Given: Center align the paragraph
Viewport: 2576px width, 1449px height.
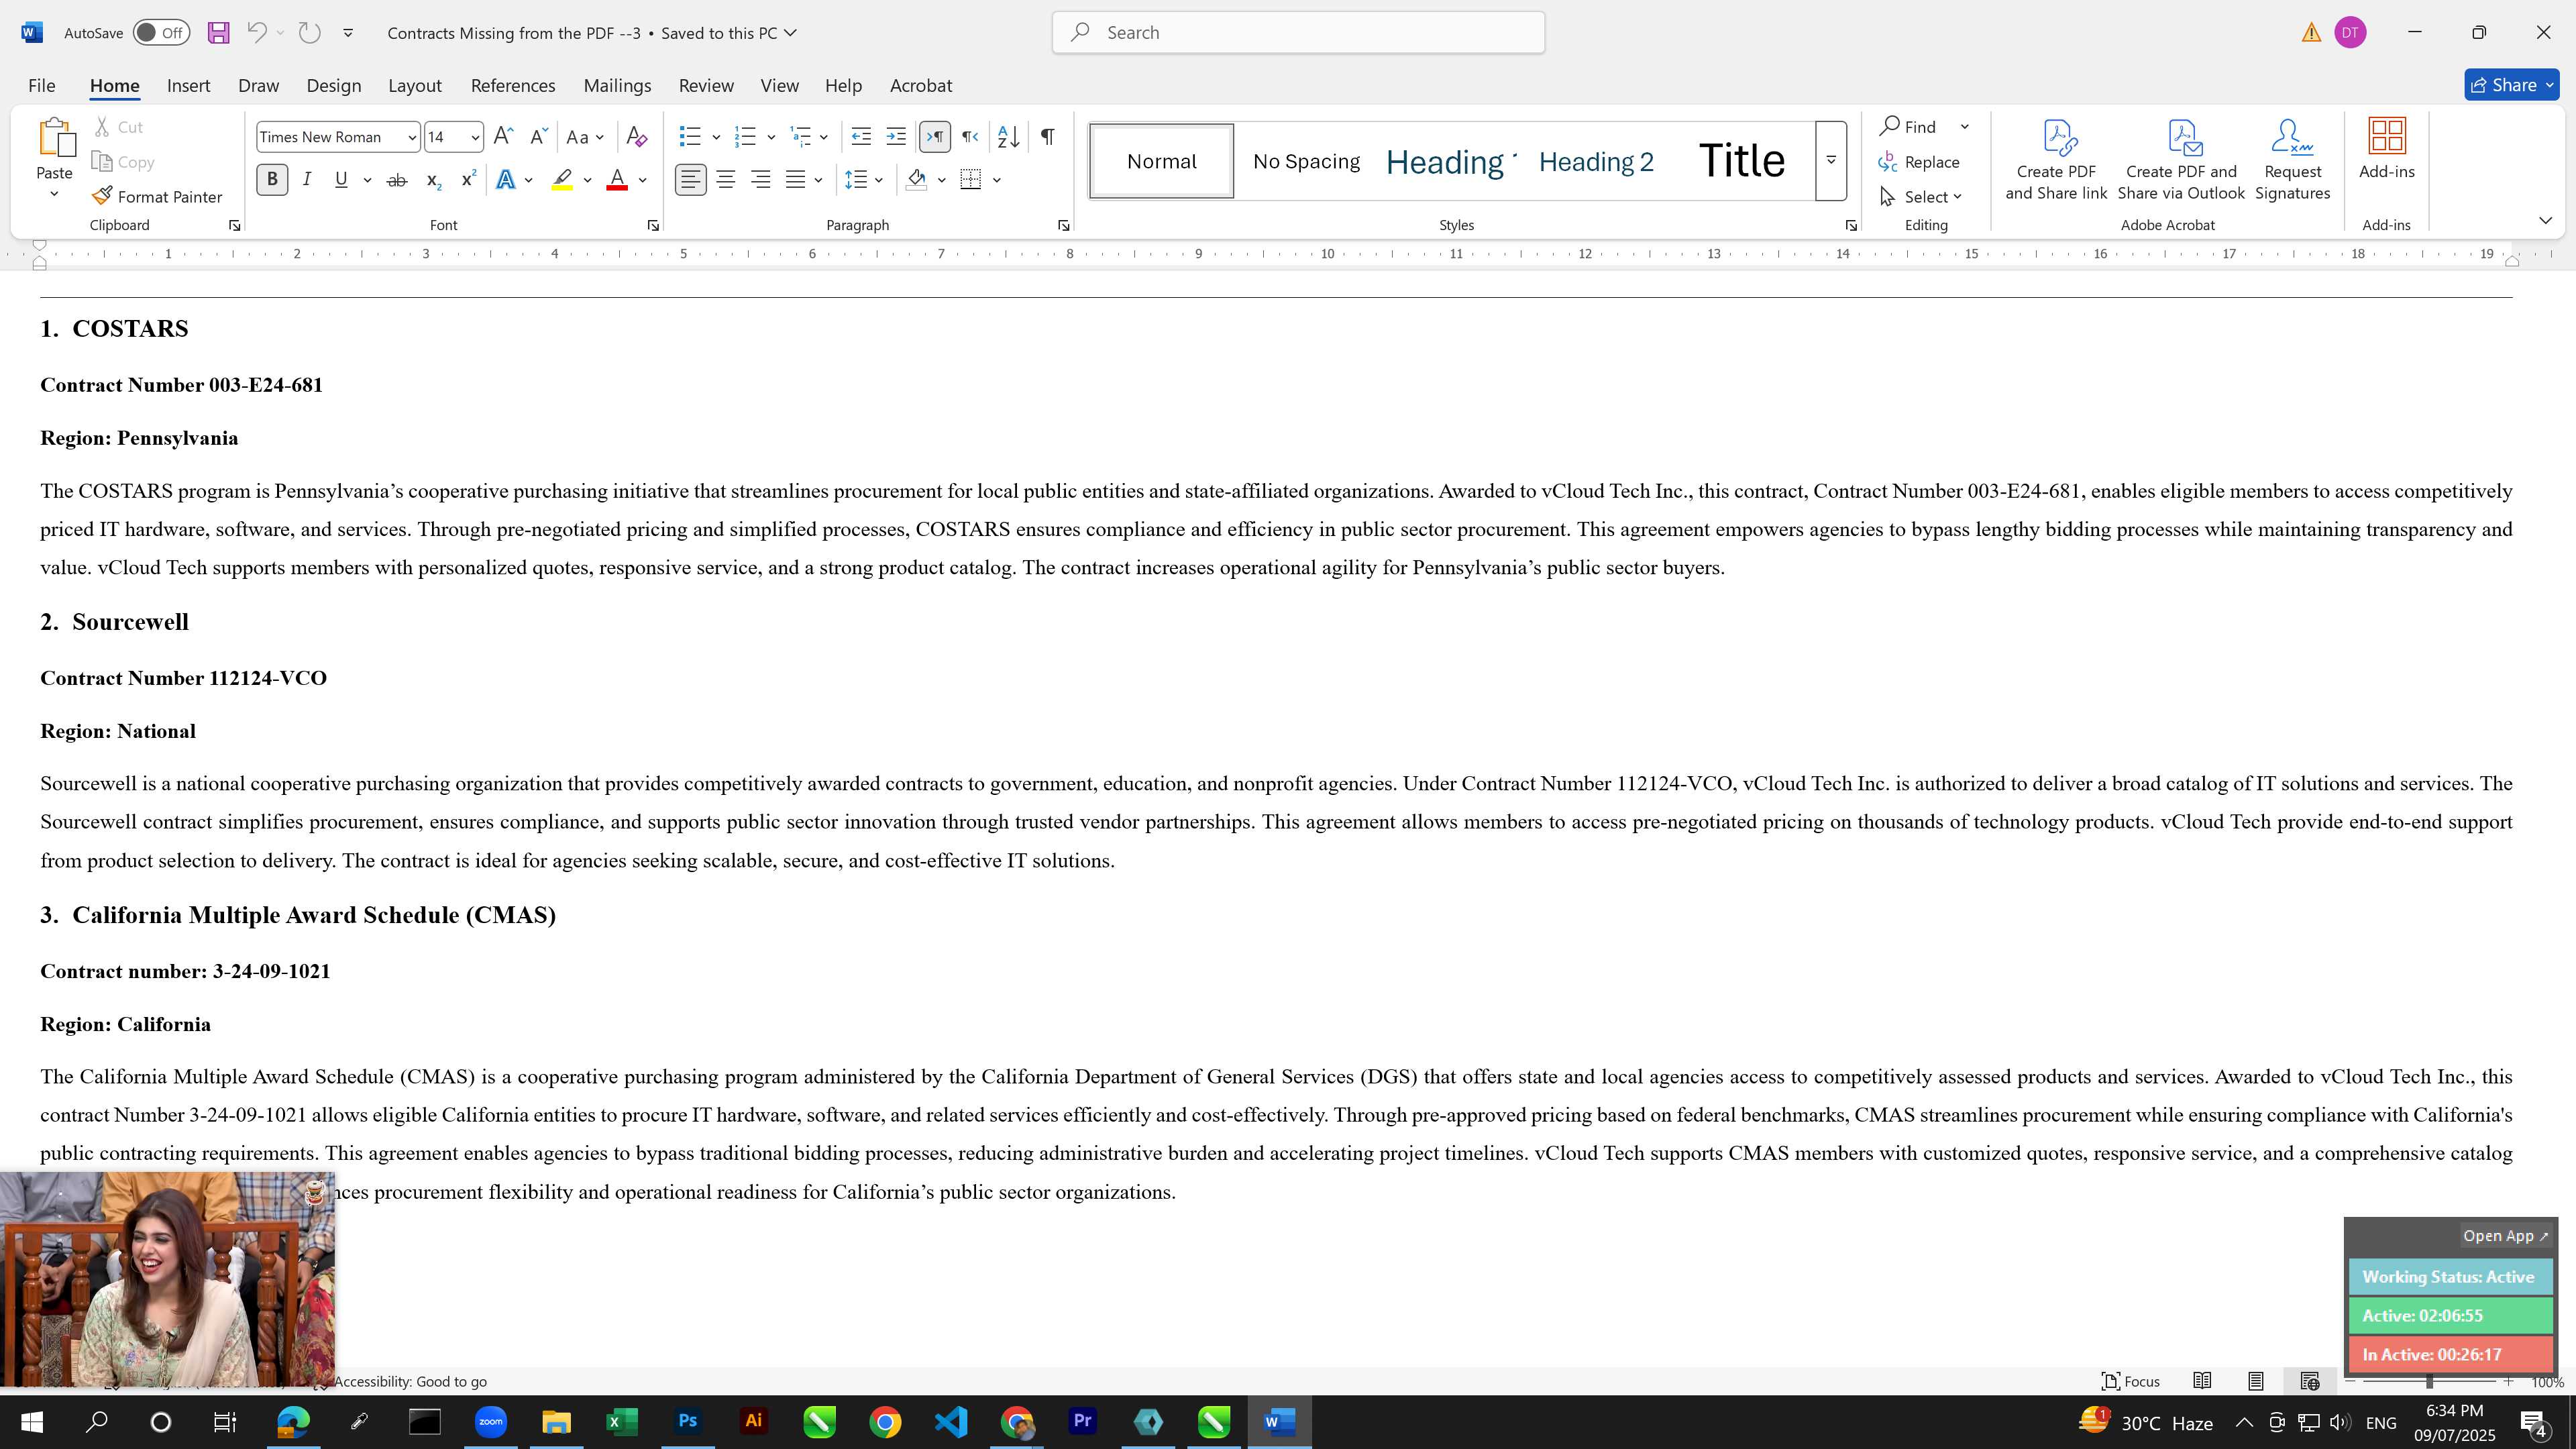Looking at the screenshot, I should pos(726,180).
